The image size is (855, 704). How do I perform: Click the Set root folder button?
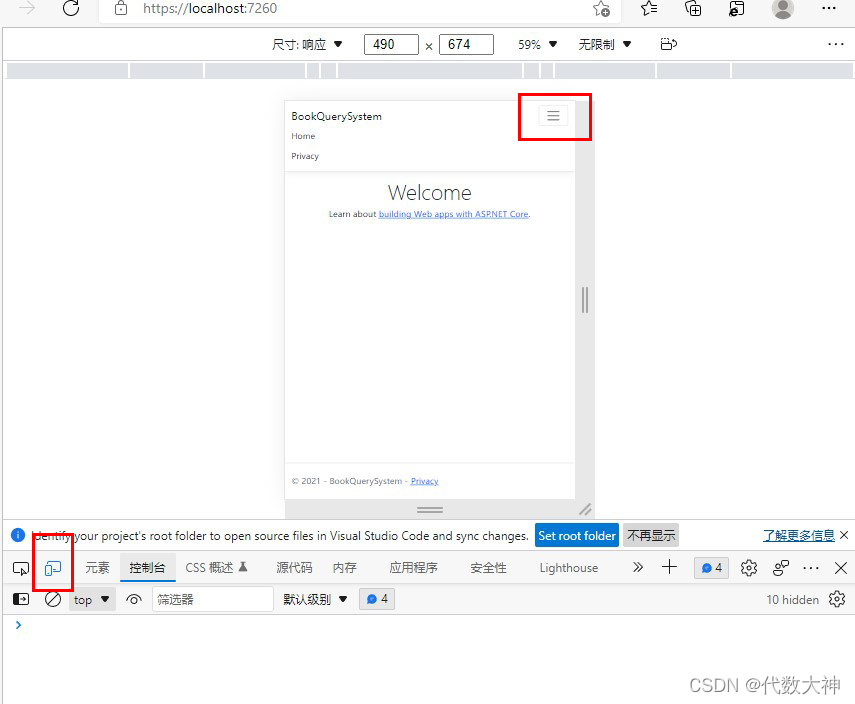(577, 535)
